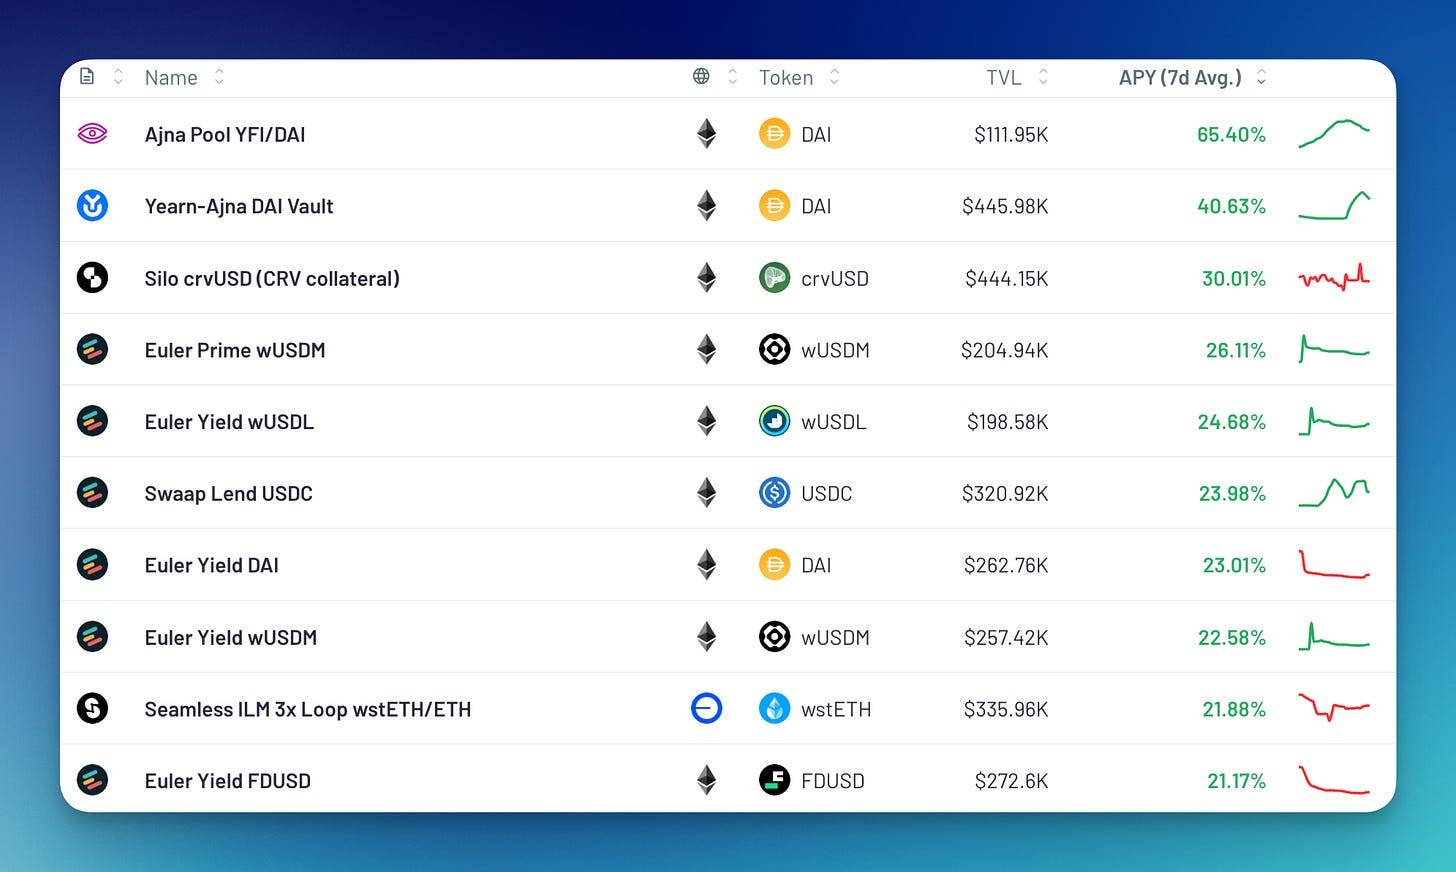Click the sparkline for Euler Yield FDUSD

point(1334,780)
